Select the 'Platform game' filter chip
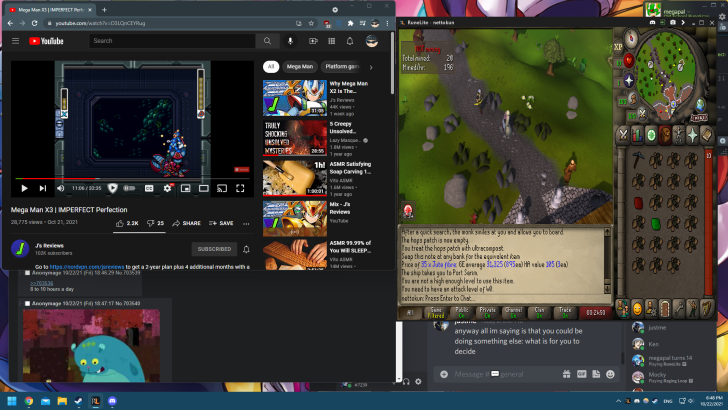728x410 pixels. [341, 67]
